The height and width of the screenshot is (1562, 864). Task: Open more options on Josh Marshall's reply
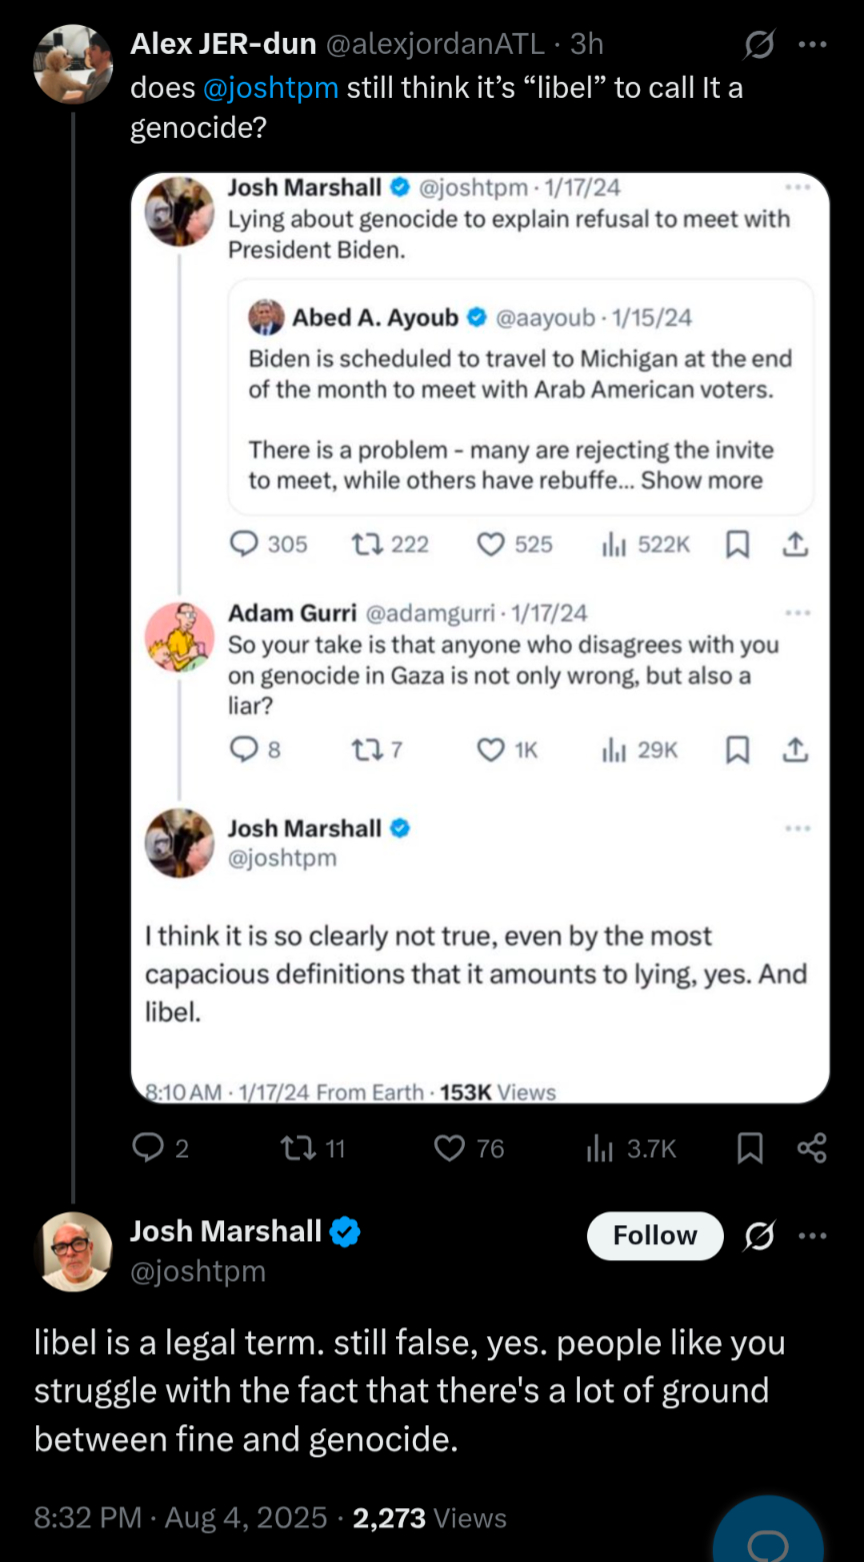point(813,1237)
